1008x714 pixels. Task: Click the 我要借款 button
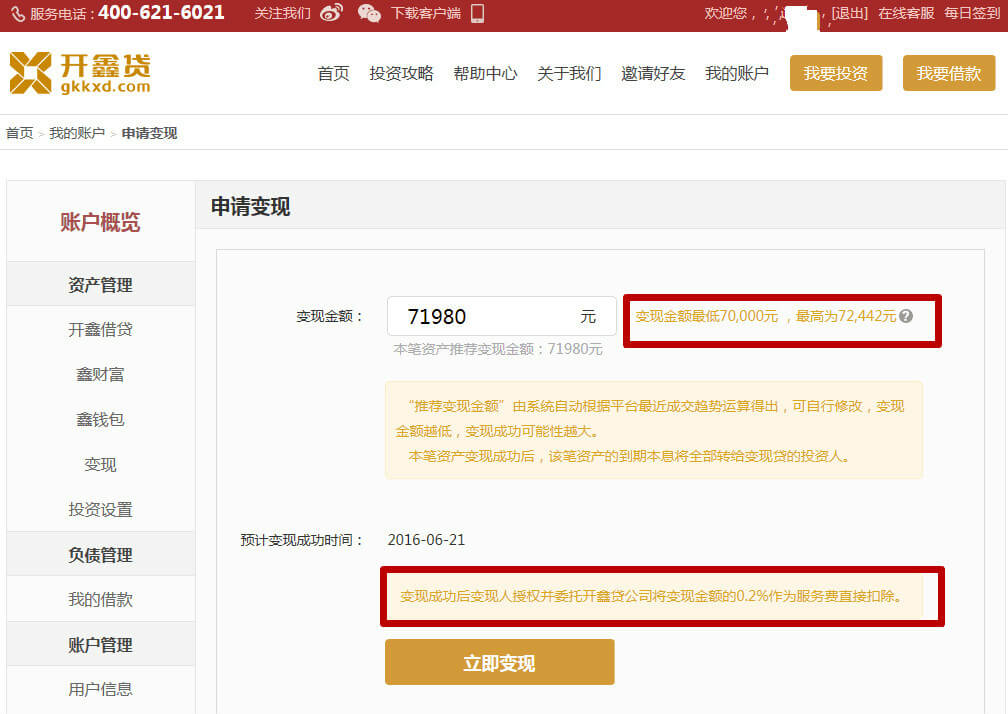[949, 73]
